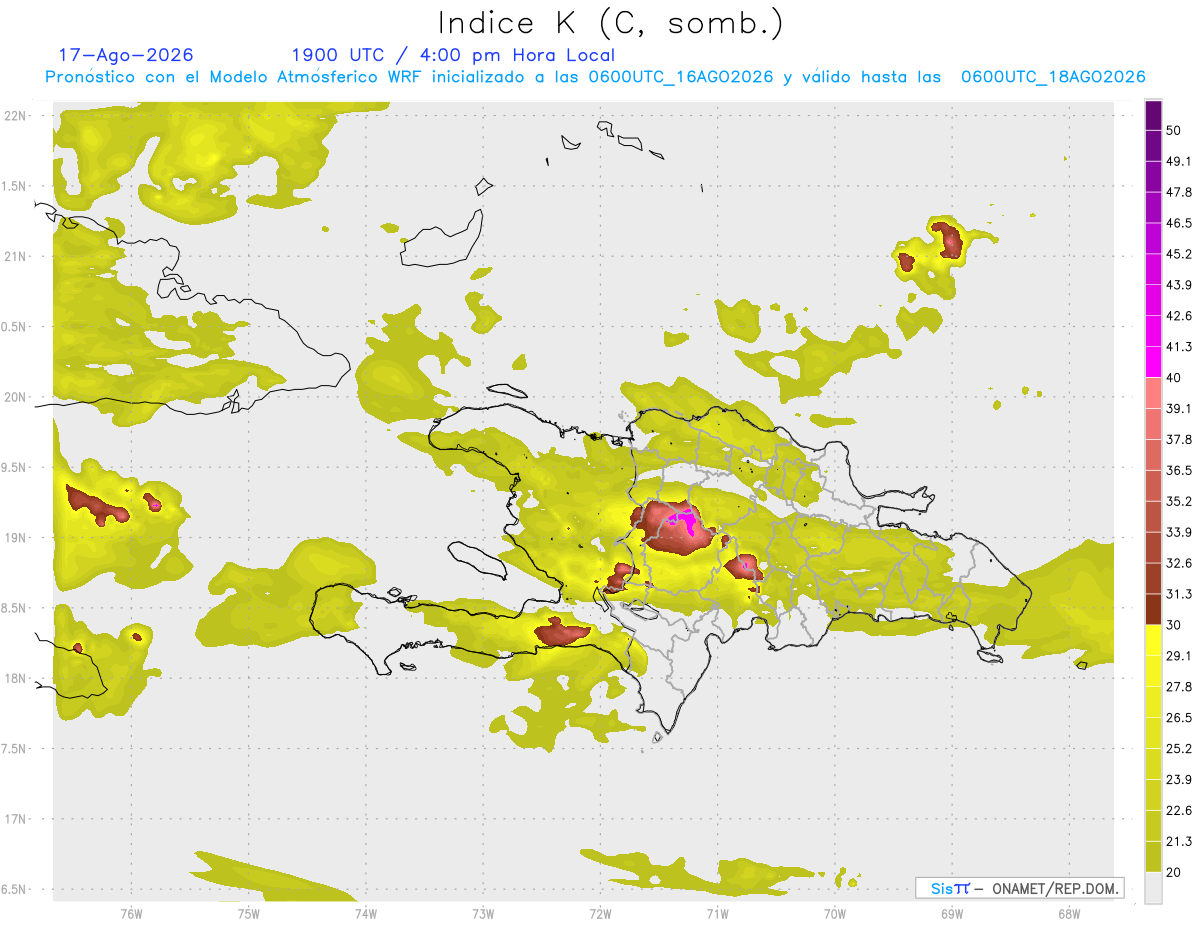
Task: Pick the grey swatch below the 20 label
Action: click(1153, 888)
